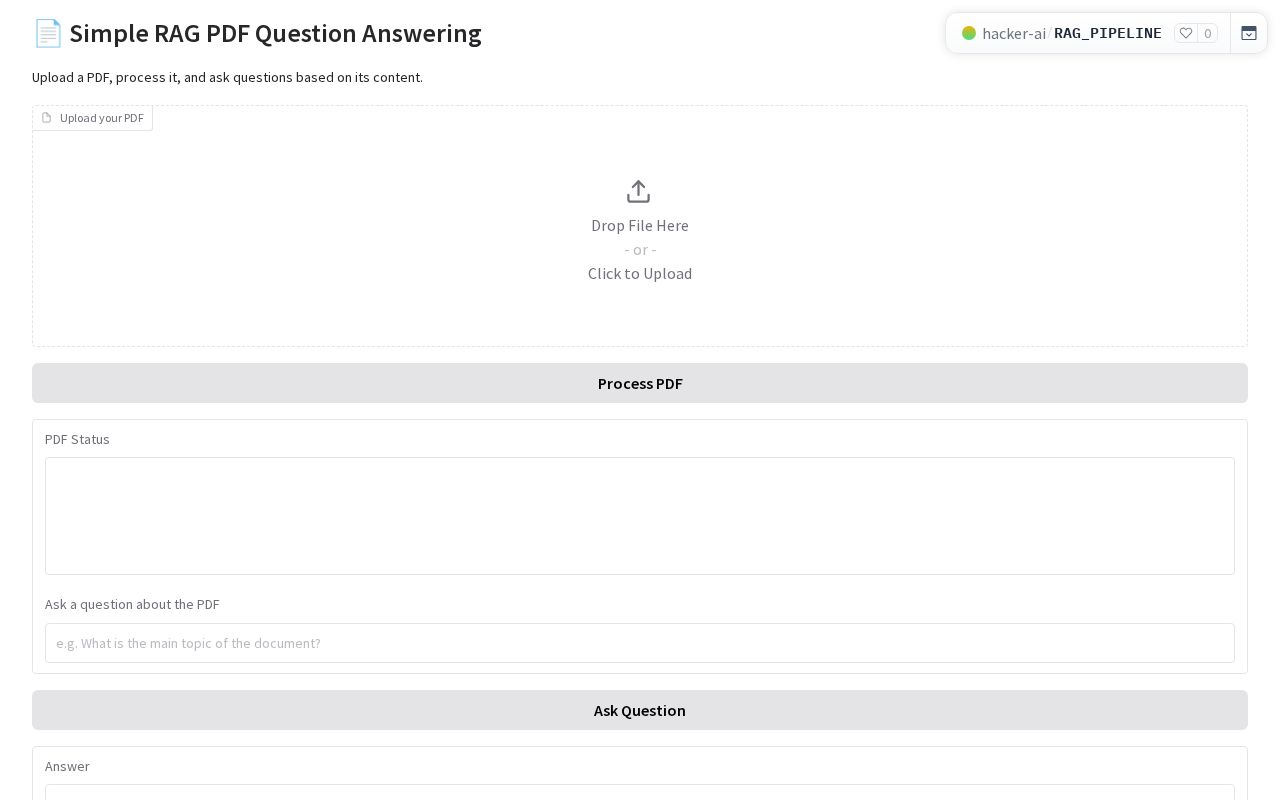The width and height of the screenshot is (1280, 800).
Task: Focus the question input field
Action: pos(640,643)
